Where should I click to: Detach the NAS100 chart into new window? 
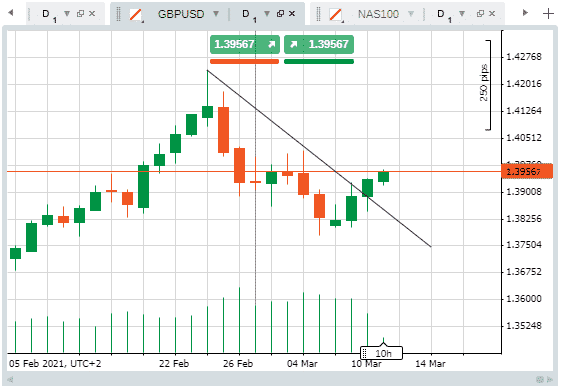click(x=480, y=14)
